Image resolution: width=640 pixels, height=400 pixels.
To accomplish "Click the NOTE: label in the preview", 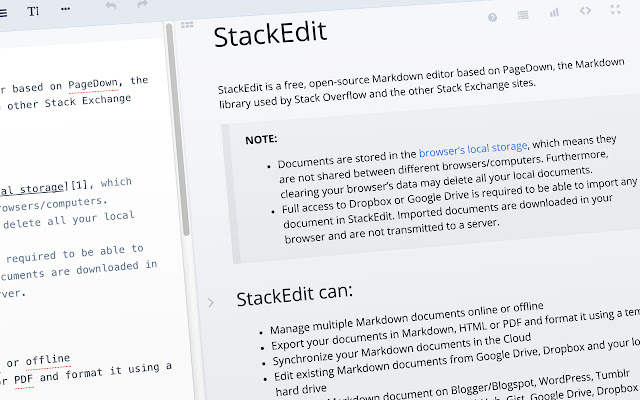I will pyautogui.click(x=261, y=140).
